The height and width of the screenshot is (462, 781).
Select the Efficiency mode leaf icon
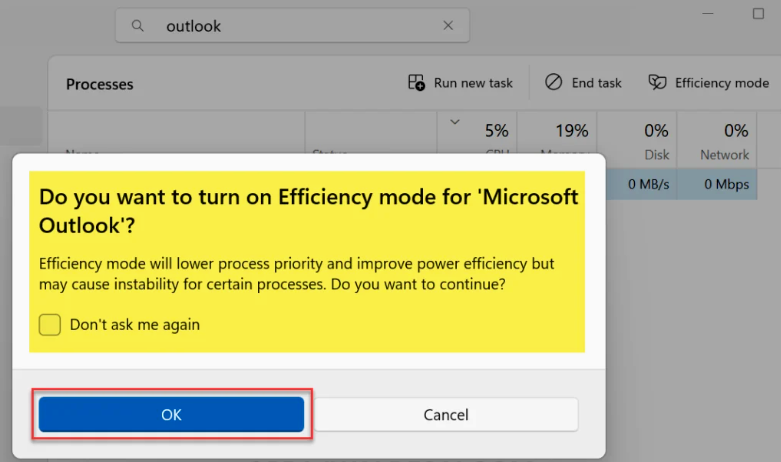click(x=657, y=83)
